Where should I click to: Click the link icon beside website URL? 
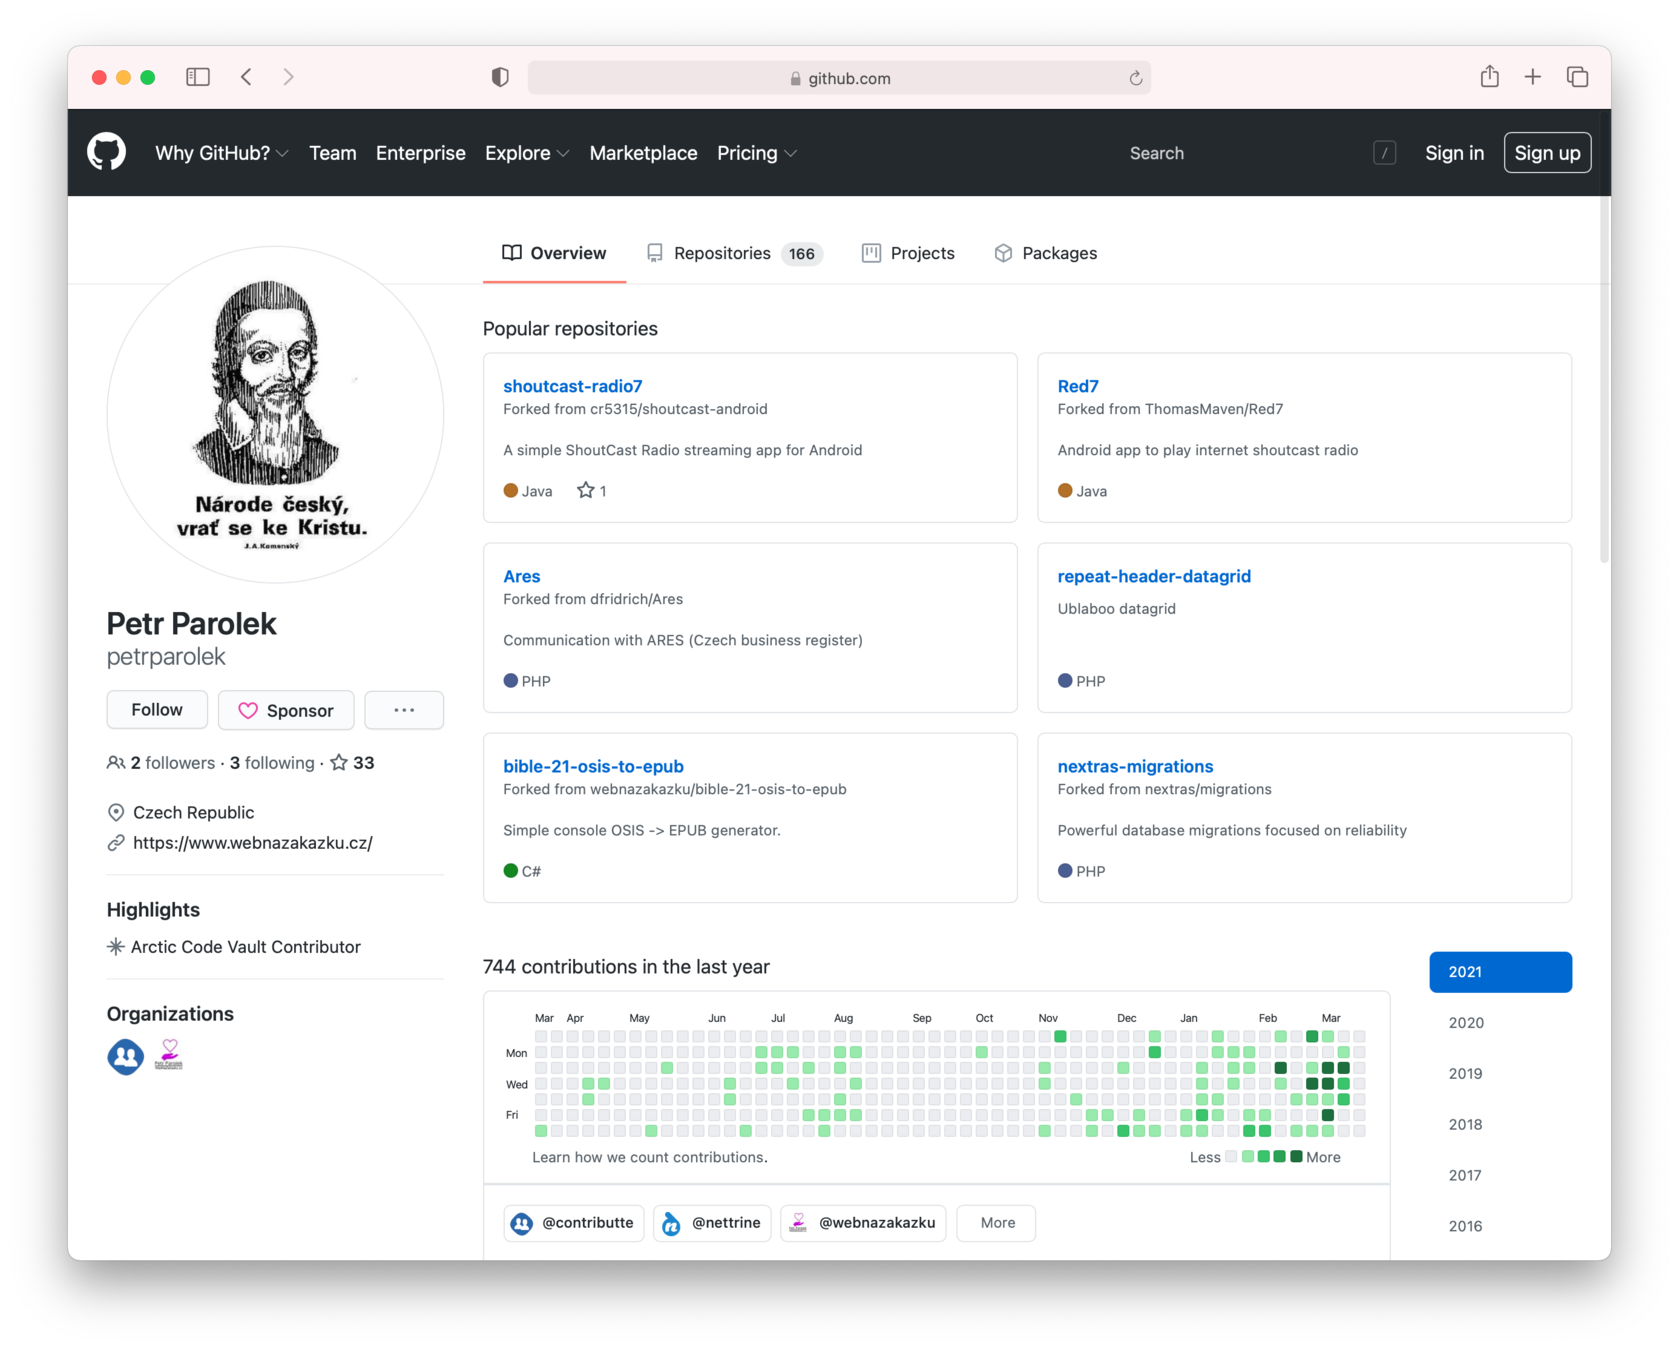pos(116,843)
